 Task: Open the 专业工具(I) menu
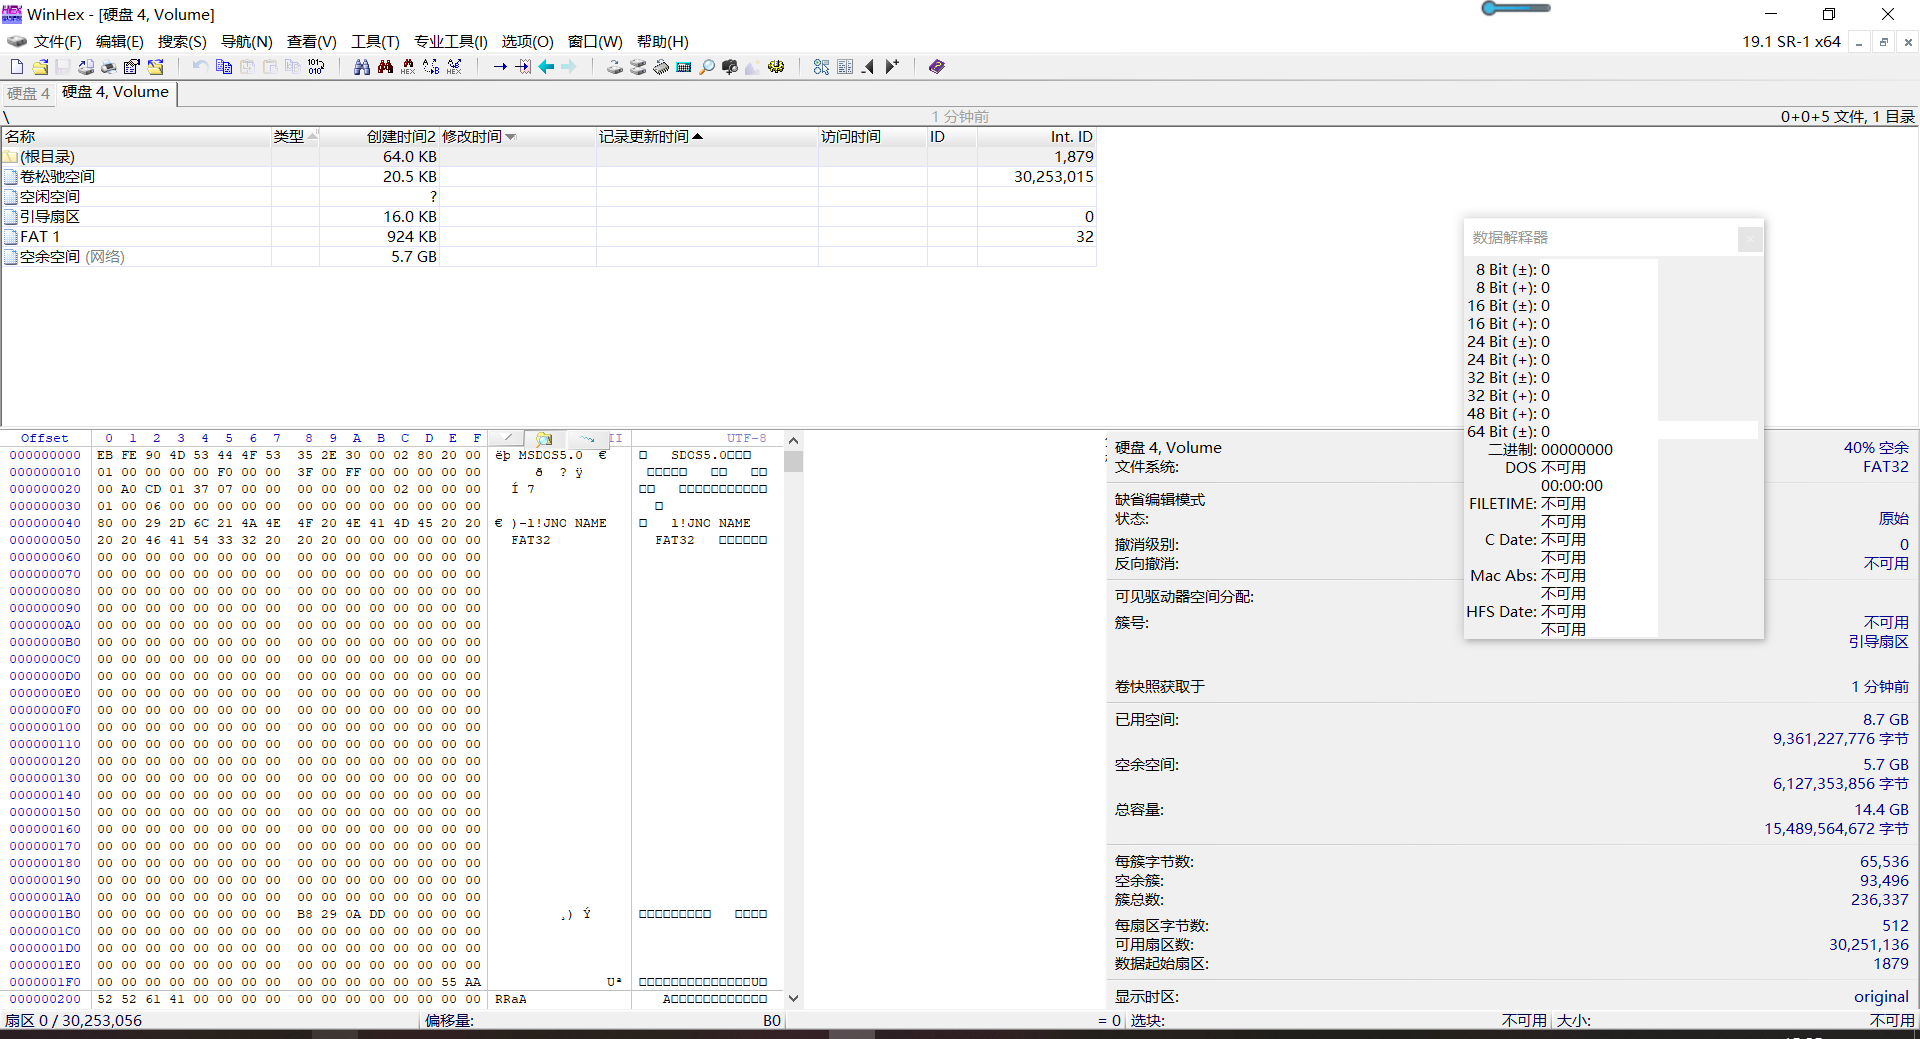point(450,41)
